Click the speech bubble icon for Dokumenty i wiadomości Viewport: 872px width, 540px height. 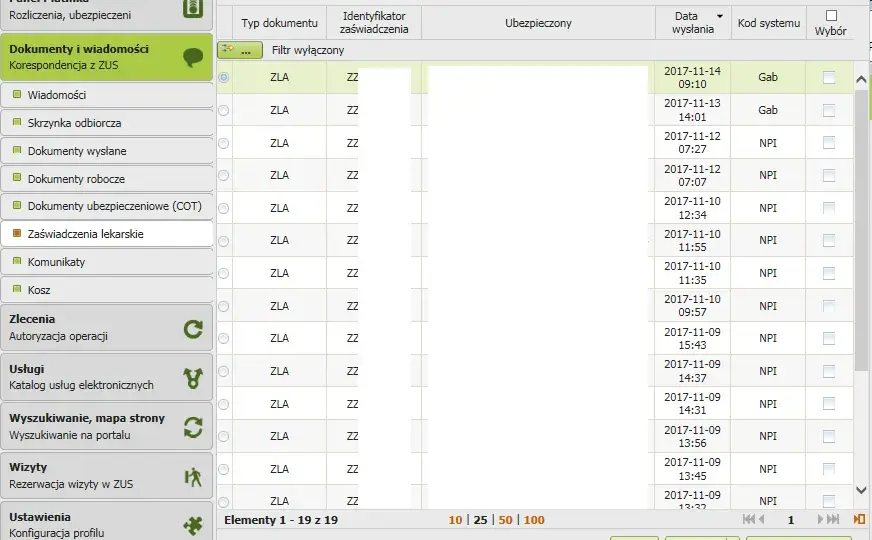tap(193, 57)
